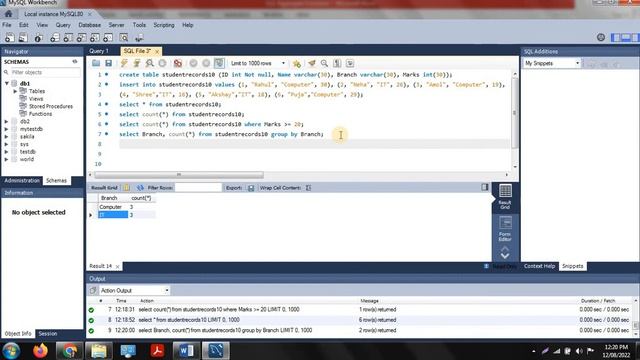Viewport: 640px width, 360px height.
Task: Toggle the auto-commit mode button
Action: click(219, 63)
